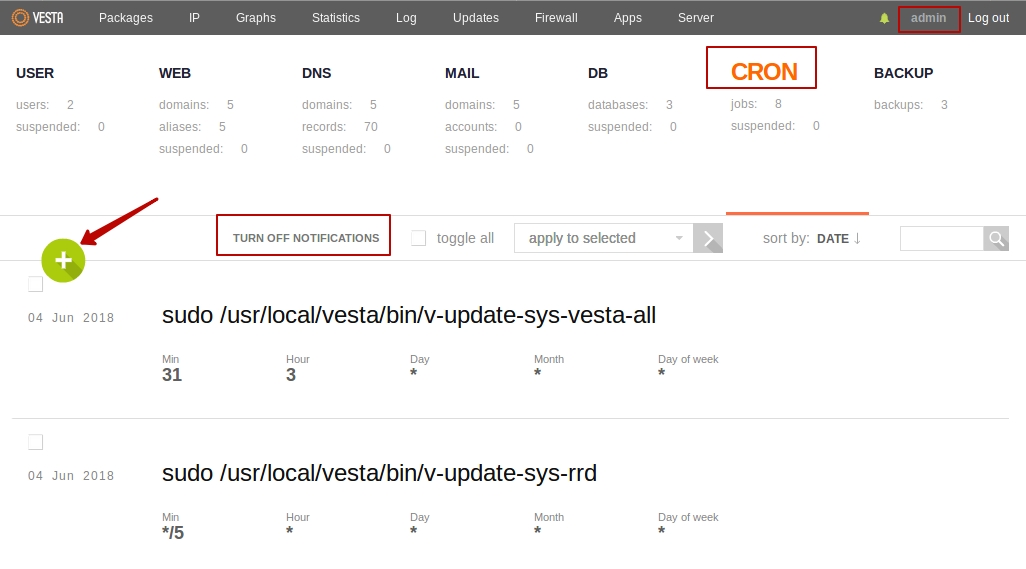Click Turn Off Notifications button
This screenshot has width=1026, height=569.
tap(305, 239)
